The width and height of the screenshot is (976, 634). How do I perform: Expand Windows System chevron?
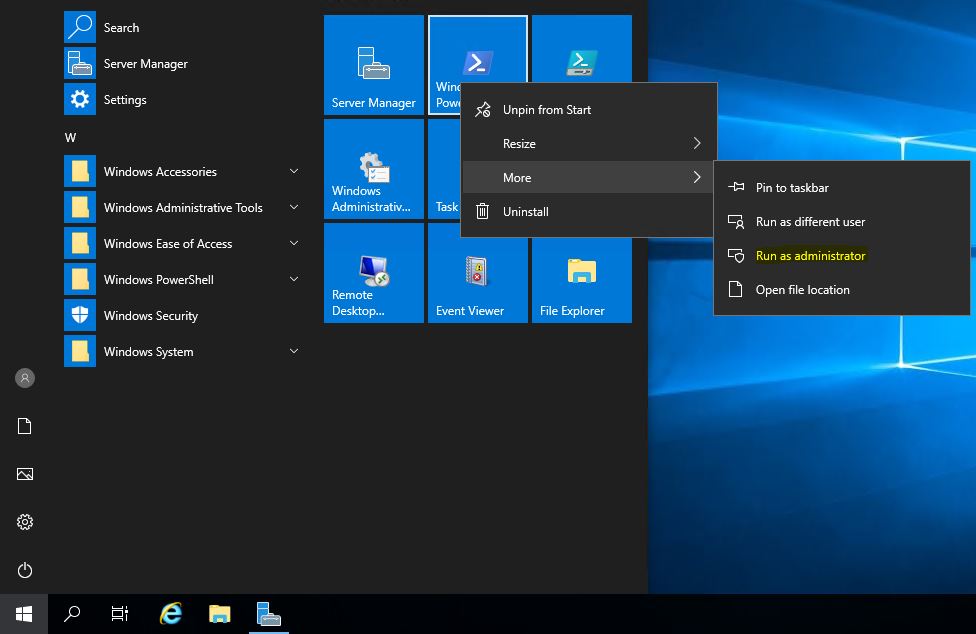click(294, 352)
